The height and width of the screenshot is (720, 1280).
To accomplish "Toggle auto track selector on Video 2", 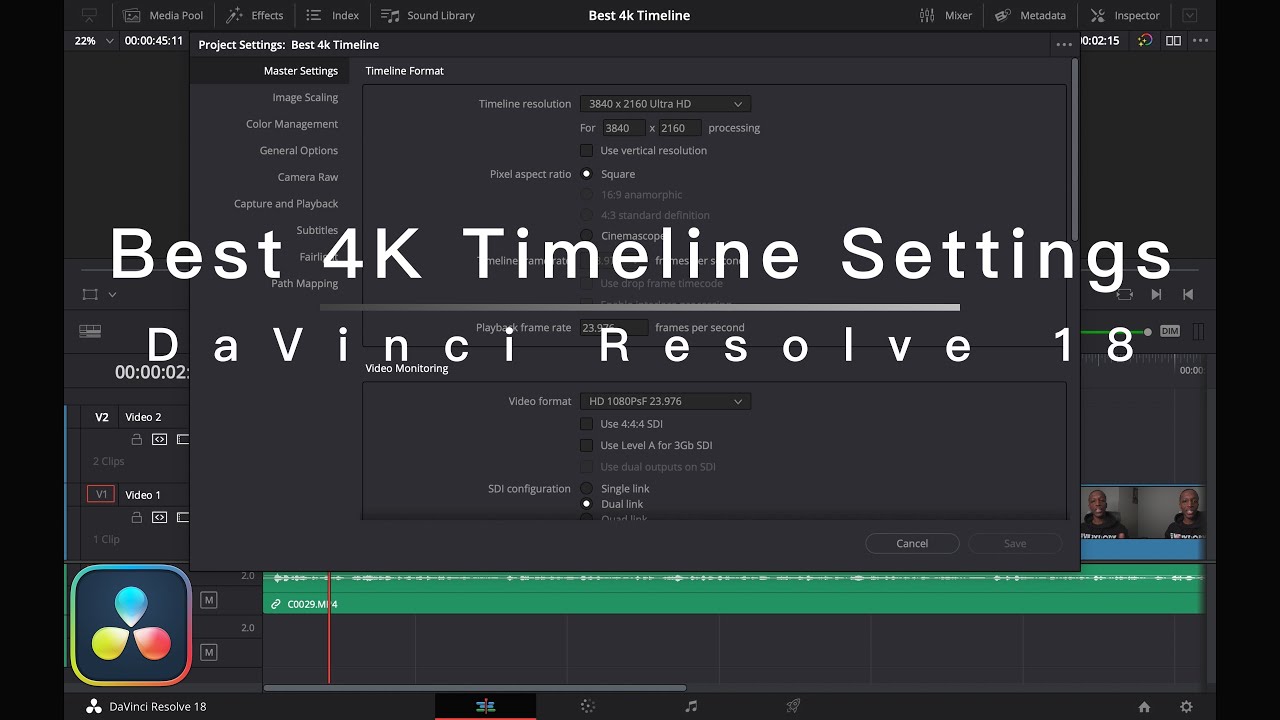I will click(x=159, y=439).
